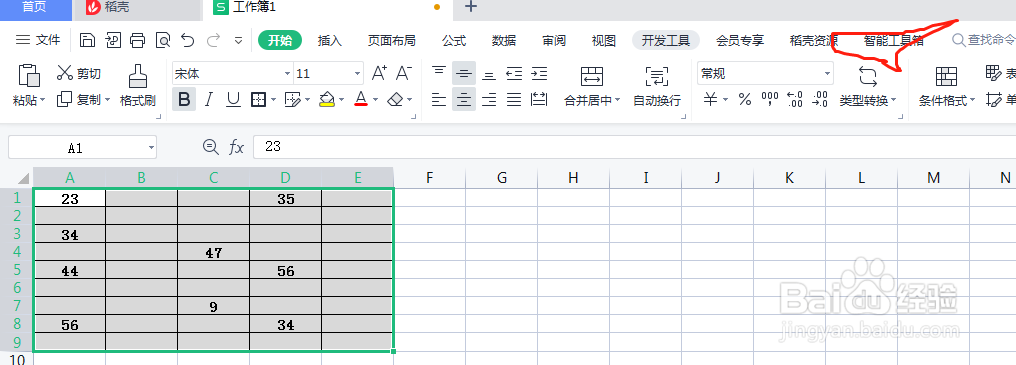Switch to the 开发工具 ribbon tab
The image size is (1016, 365).
point(666,41)
